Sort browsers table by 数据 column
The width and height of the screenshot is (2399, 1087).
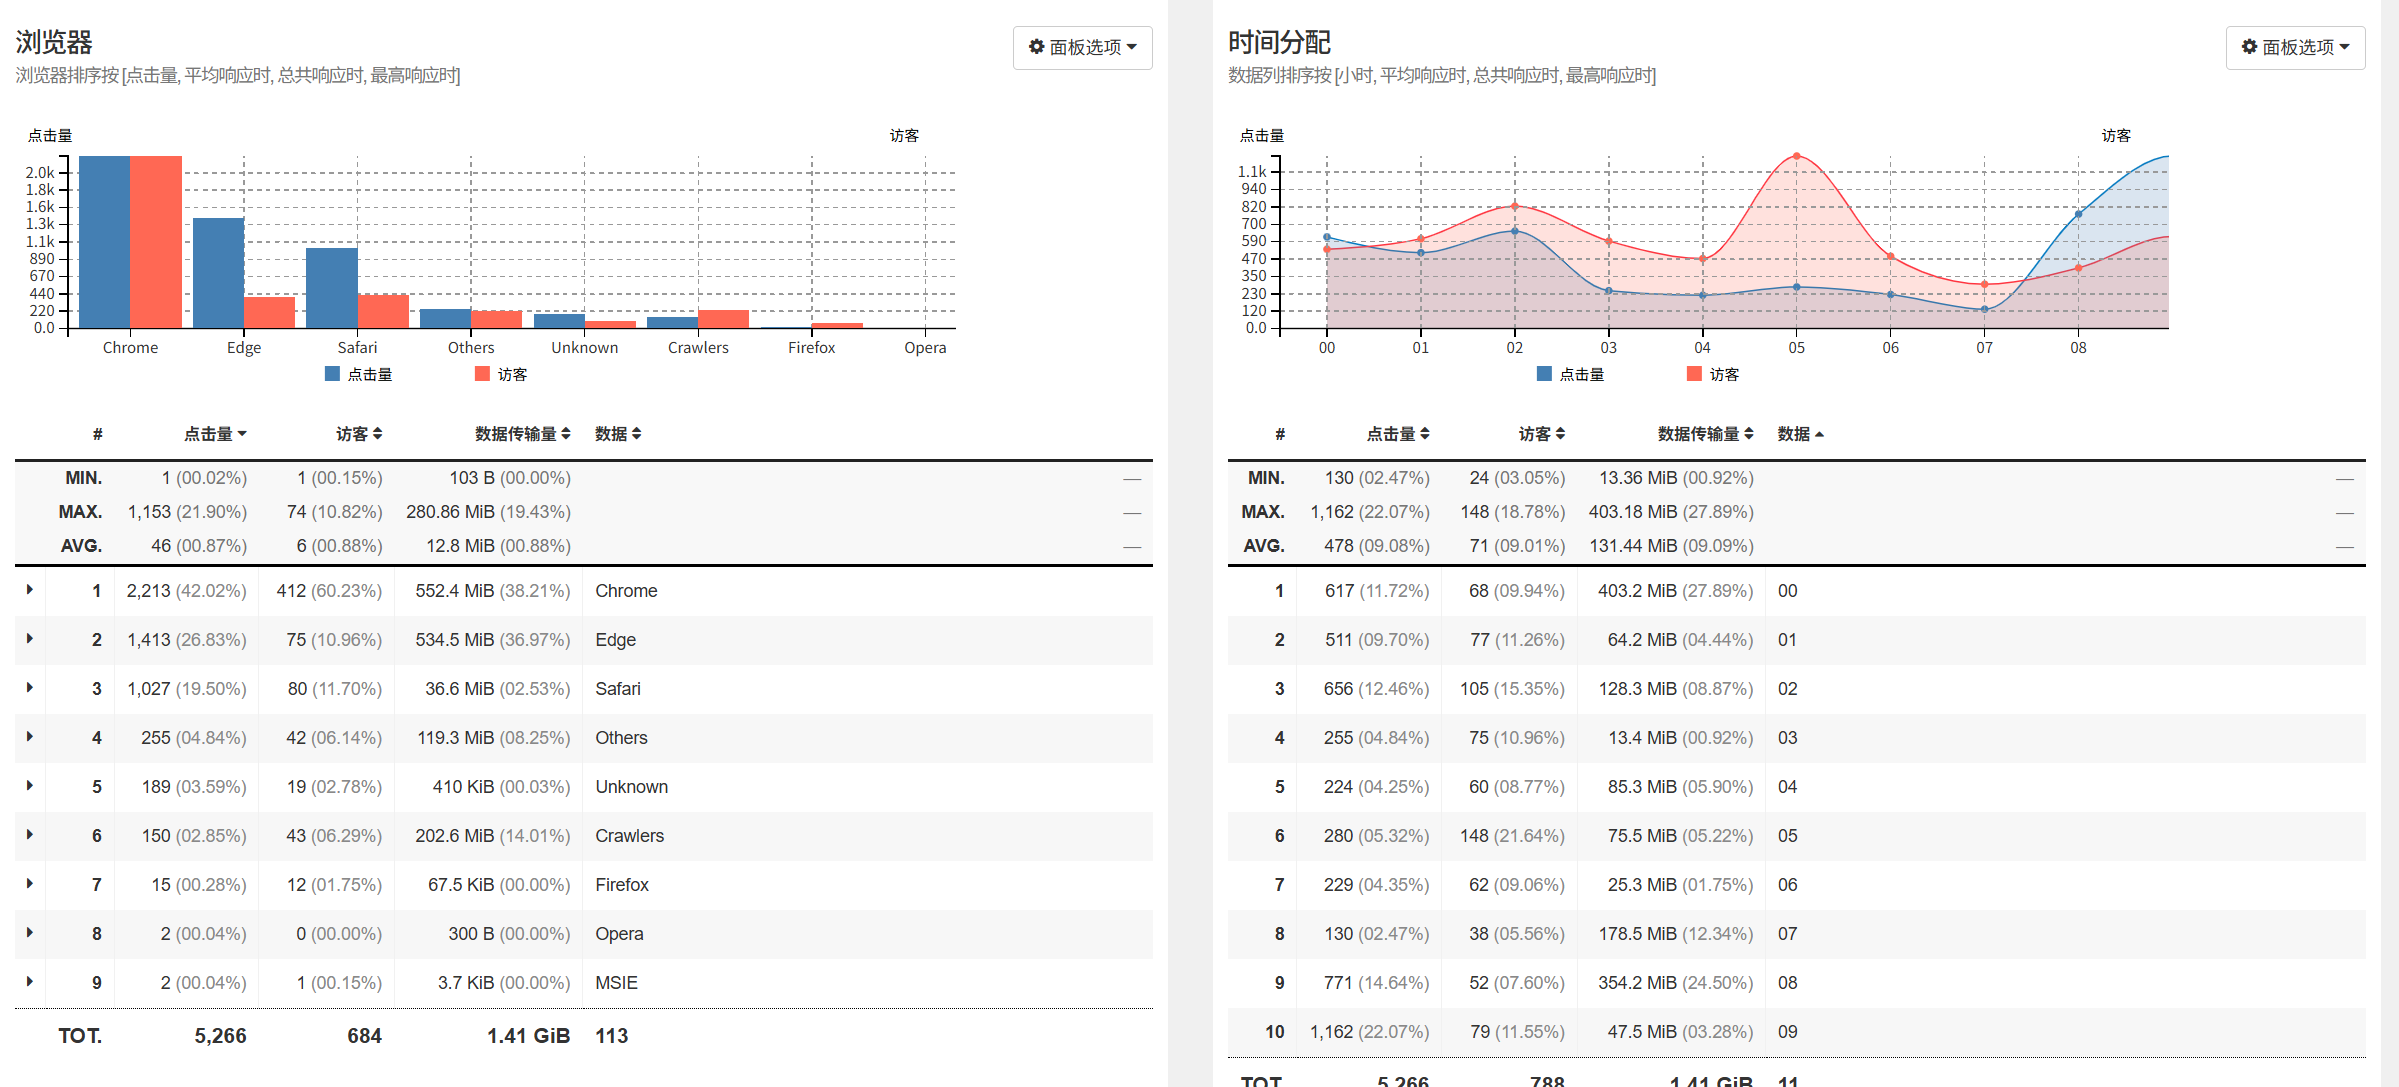[x=617, y=434]
